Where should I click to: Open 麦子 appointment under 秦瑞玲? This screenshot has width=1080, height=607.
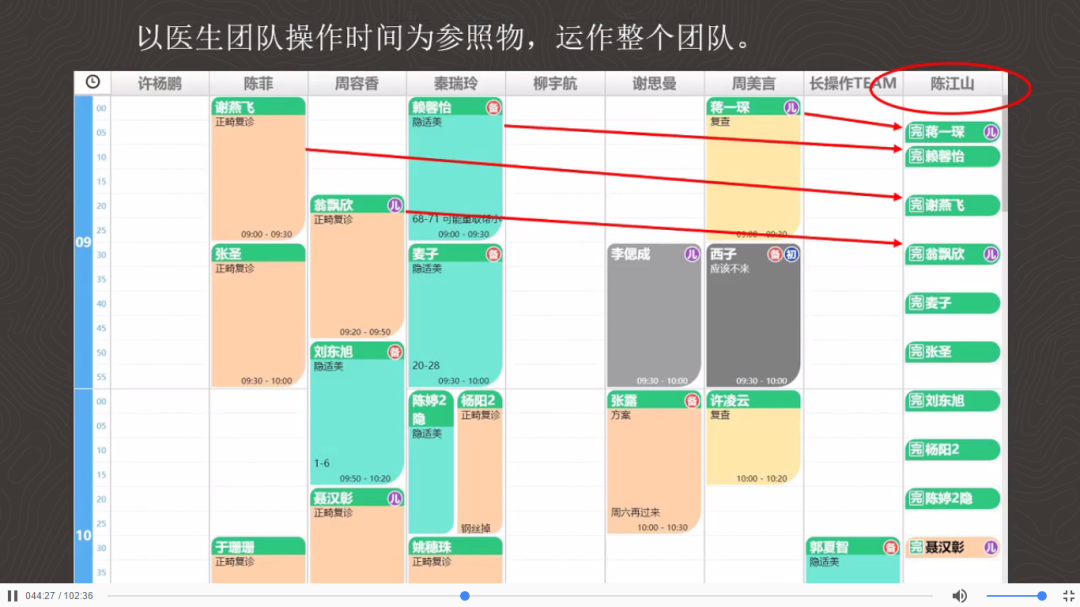coord(456,316)
